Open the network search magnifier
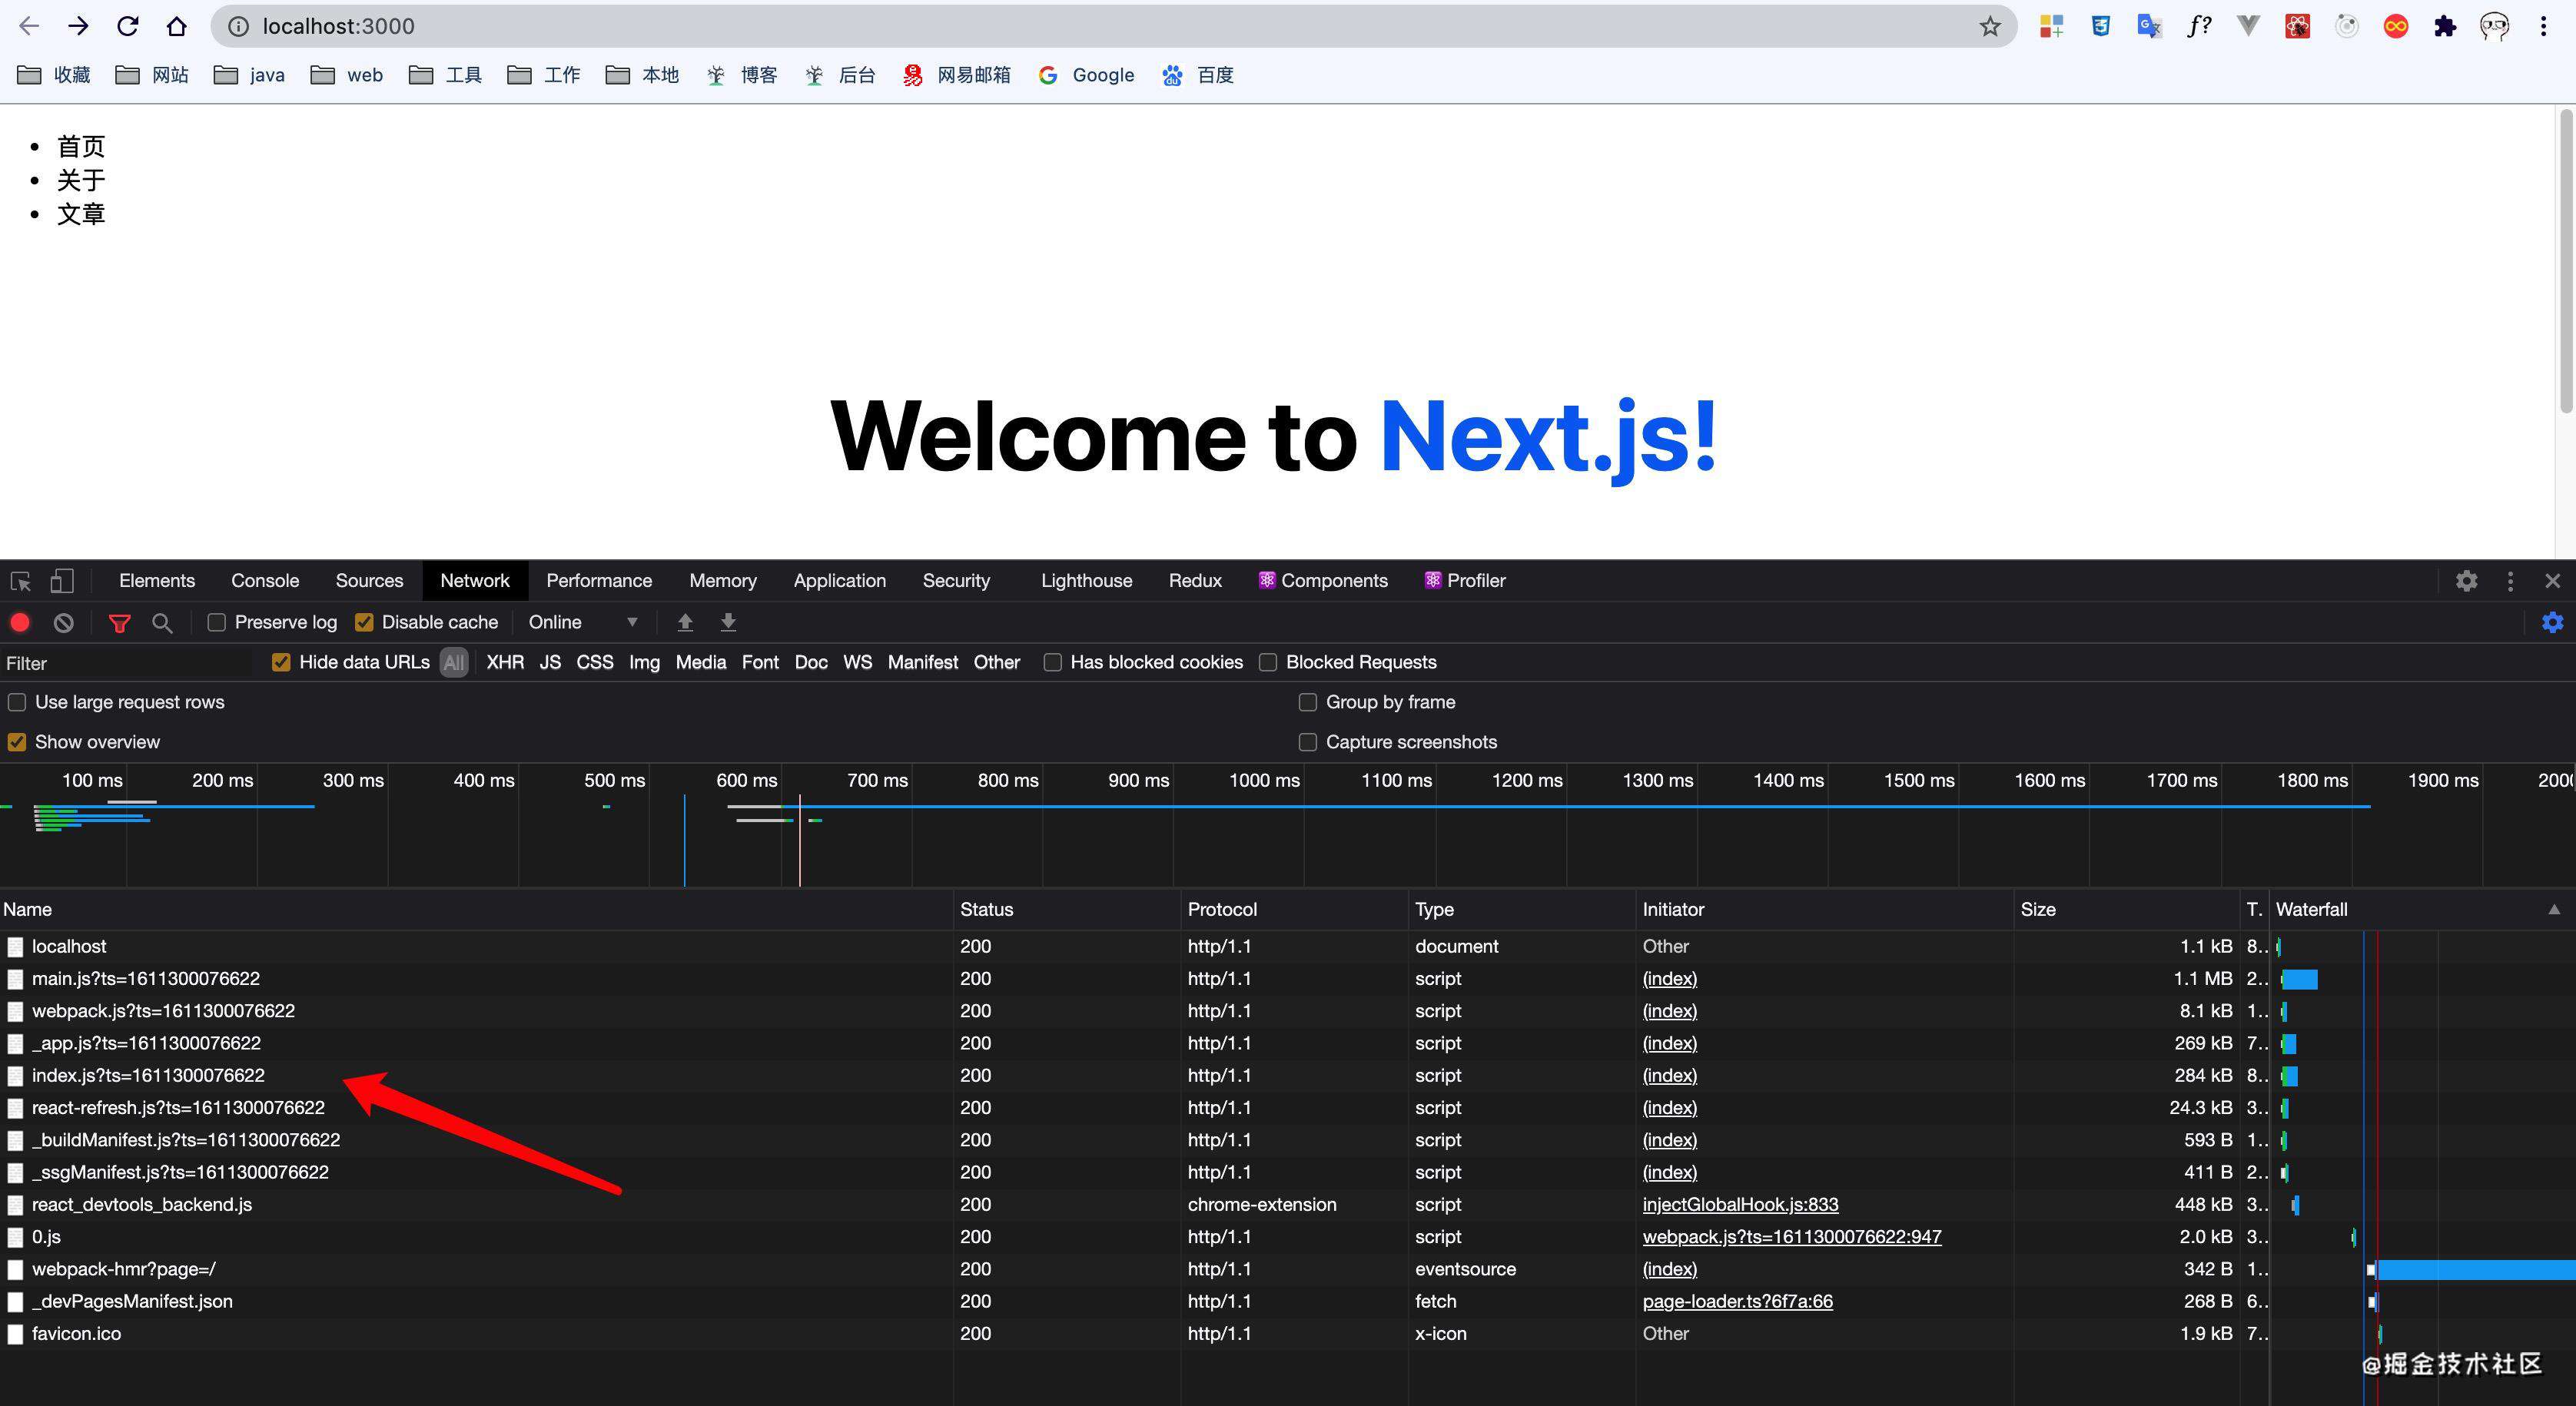Screen dimensions: 2576x1406 coord(162,623)
